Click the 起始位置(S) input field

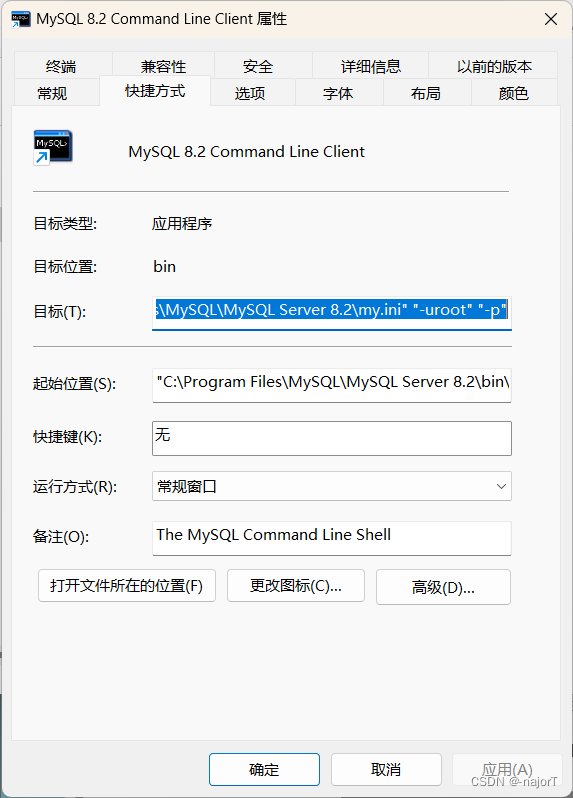[x=332, y=385]
